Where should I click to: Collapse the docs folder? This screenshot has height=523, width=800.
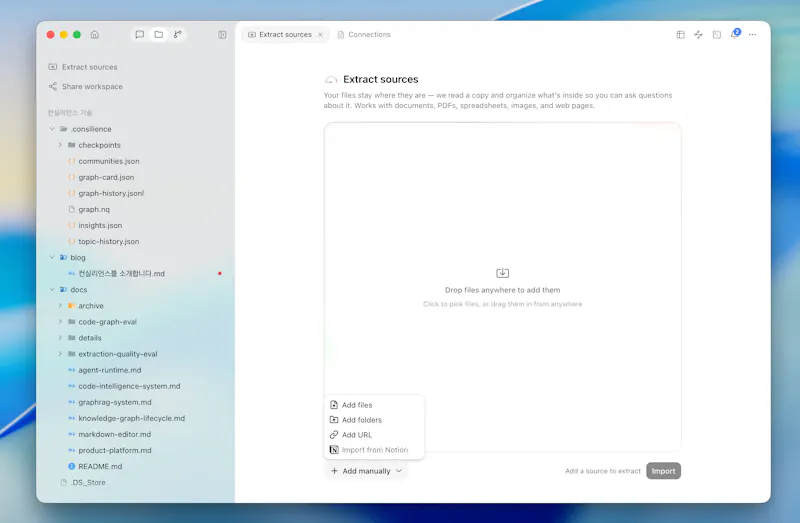(x=52, y=289)
